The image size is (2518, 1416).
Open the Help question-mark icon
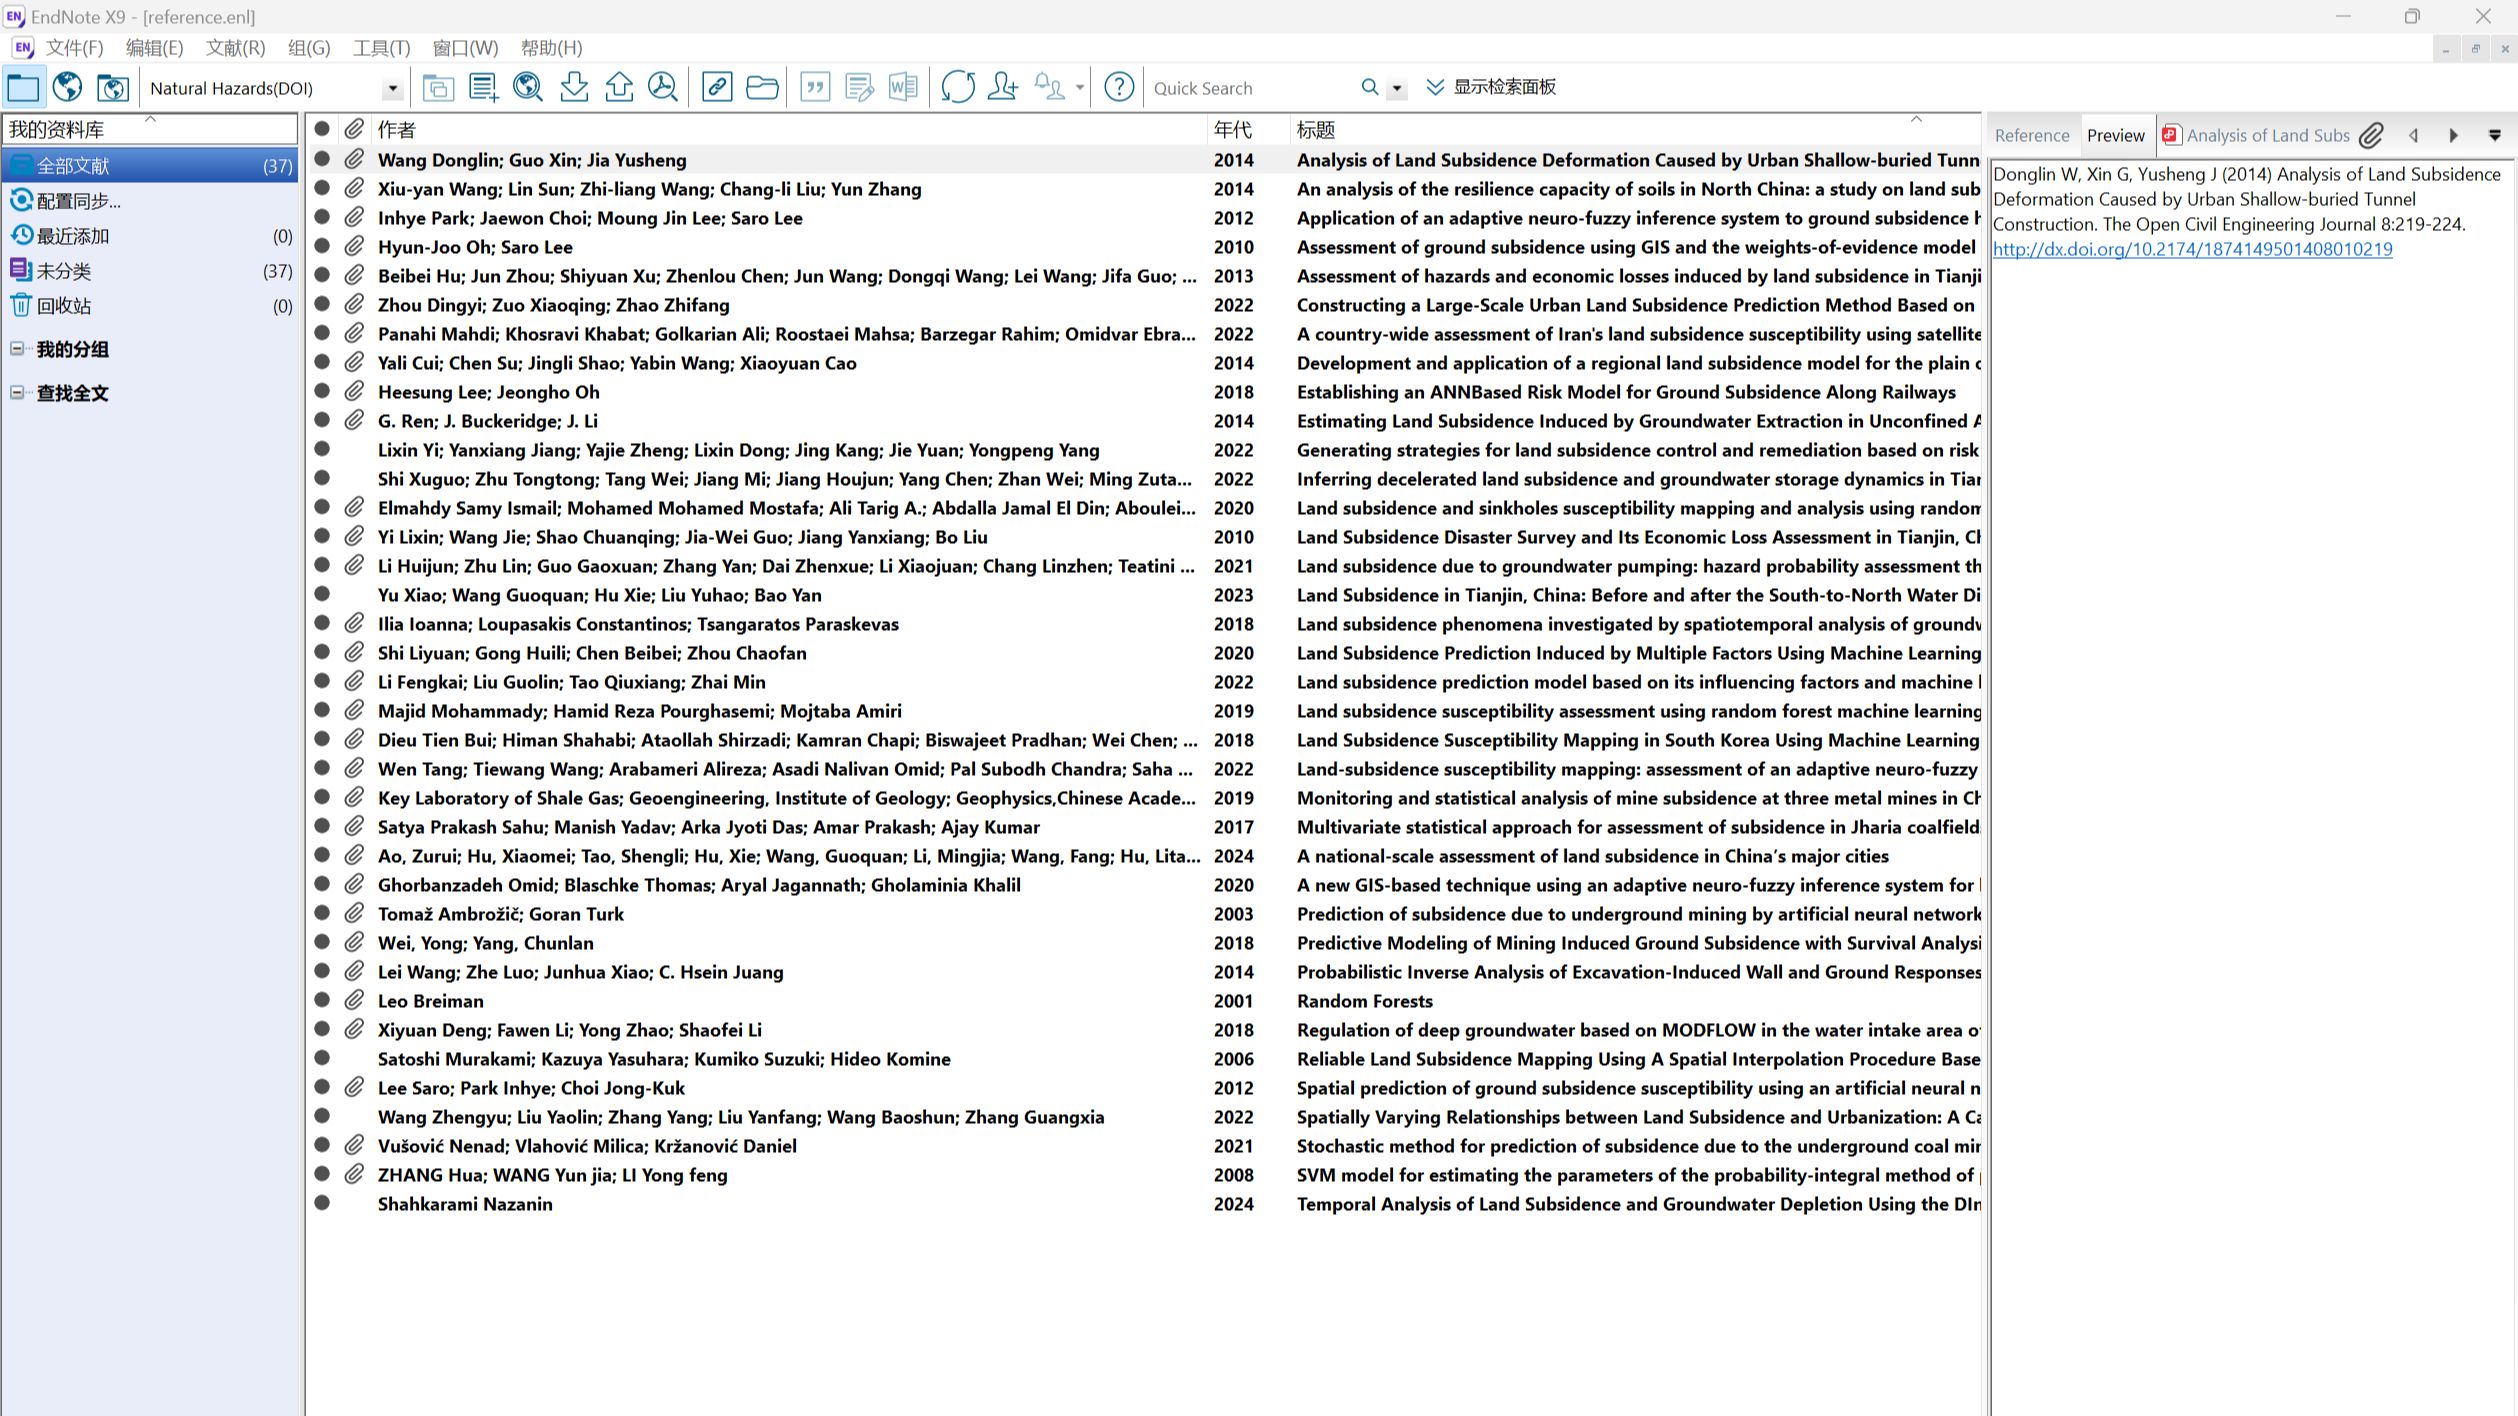click(1118, 88)
